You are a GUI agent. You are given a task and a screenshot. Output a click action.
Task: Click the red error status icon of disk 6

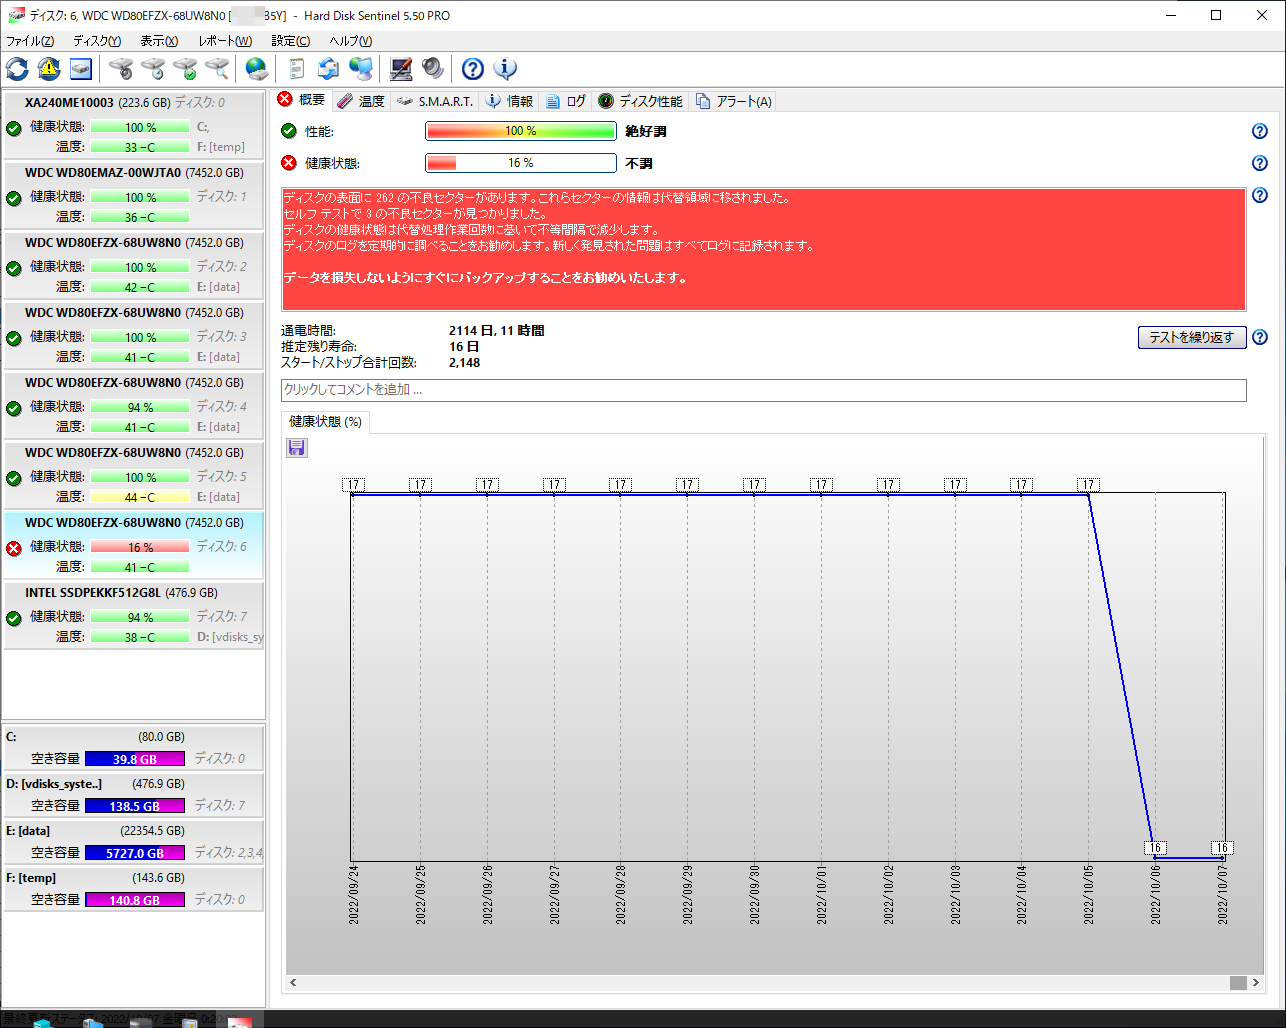(14, 548)
